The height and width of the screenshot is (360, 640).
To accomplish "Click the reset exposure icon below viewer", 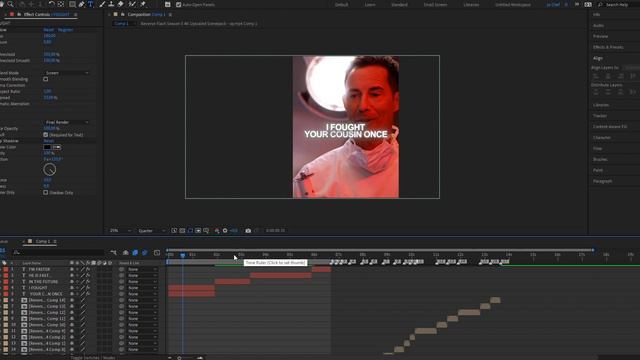I will pos(225,231).
